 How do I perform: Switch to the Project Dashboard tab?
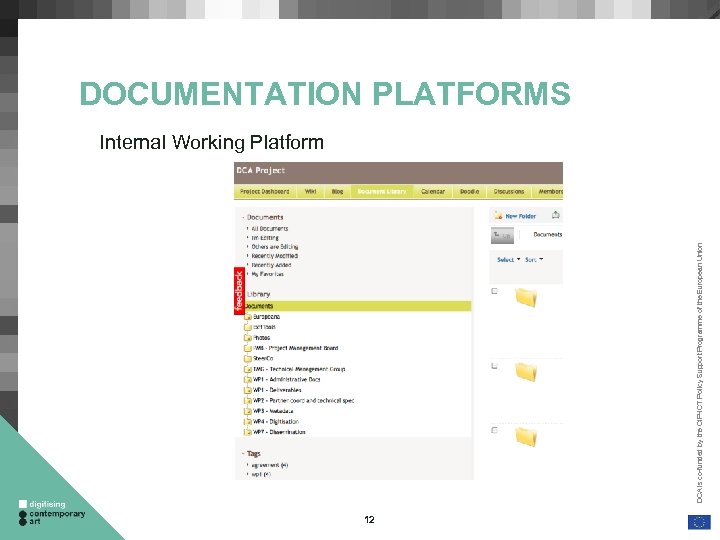click(264, 191)
